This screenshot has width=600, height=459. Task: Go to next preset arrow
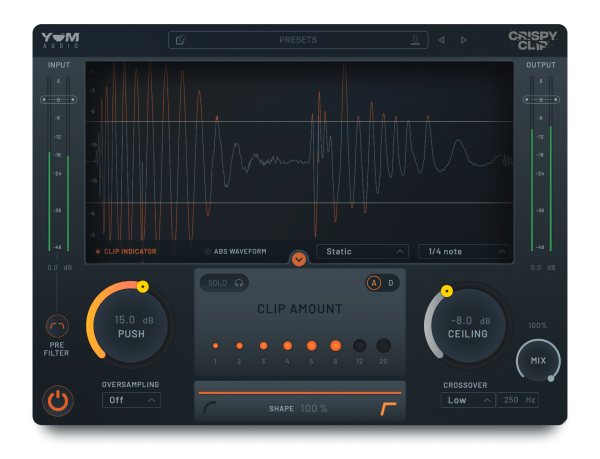click(463, 40)
